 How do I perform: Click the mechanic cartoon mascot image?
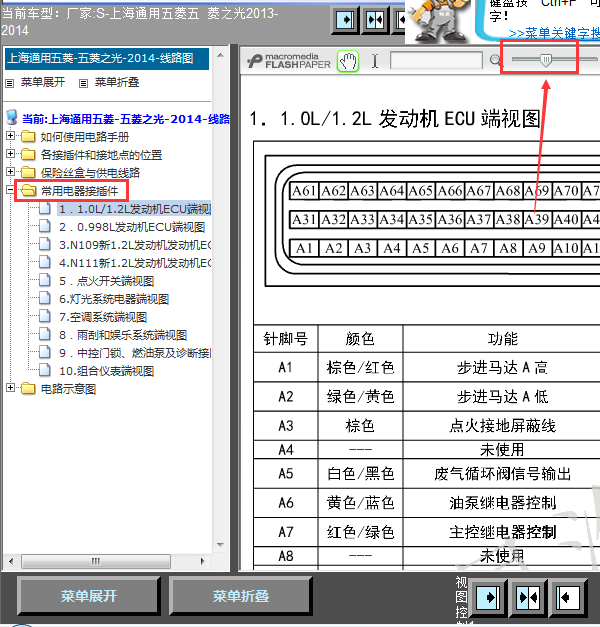coord(438,21)
